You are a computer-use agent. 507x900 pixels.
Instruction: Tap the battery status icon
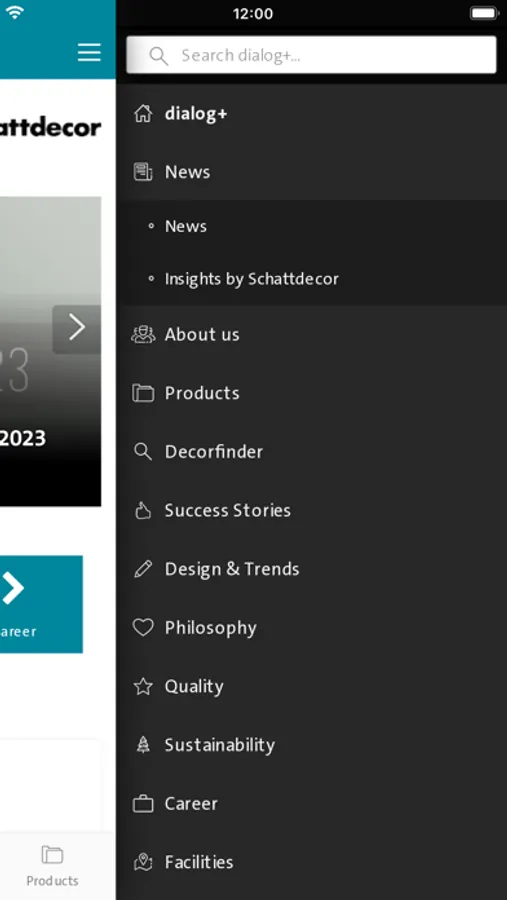click(484, 13)
